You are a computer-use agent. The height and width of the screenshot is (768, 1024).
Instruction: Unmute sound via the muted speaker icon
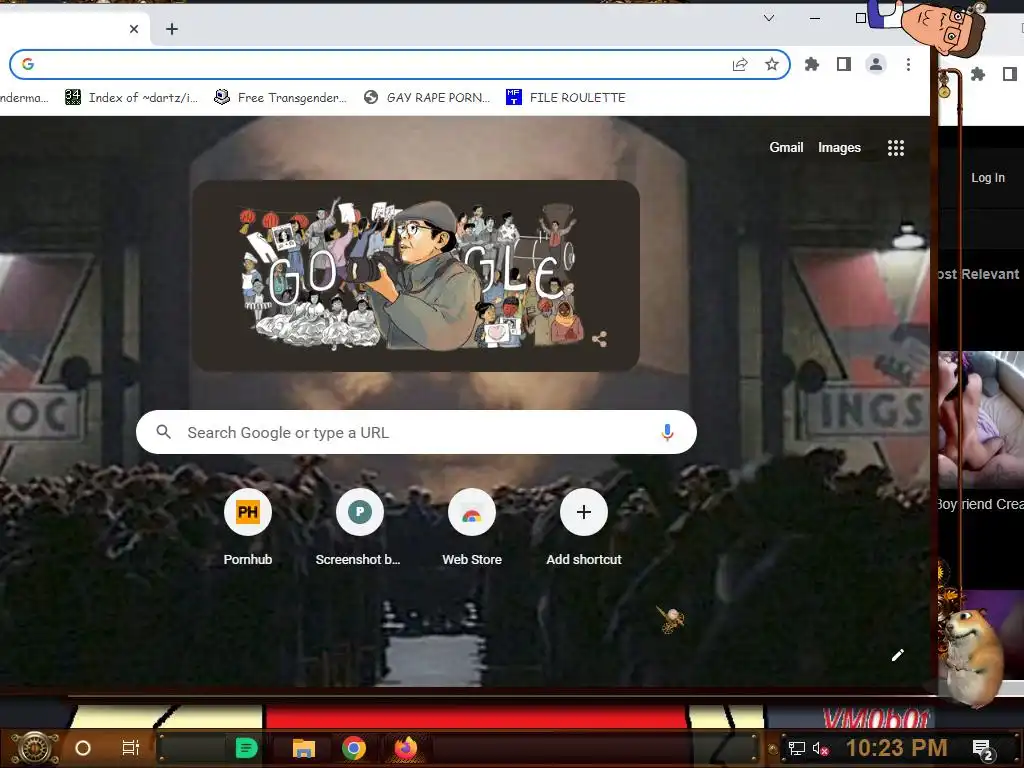click(x=820, y=749)
